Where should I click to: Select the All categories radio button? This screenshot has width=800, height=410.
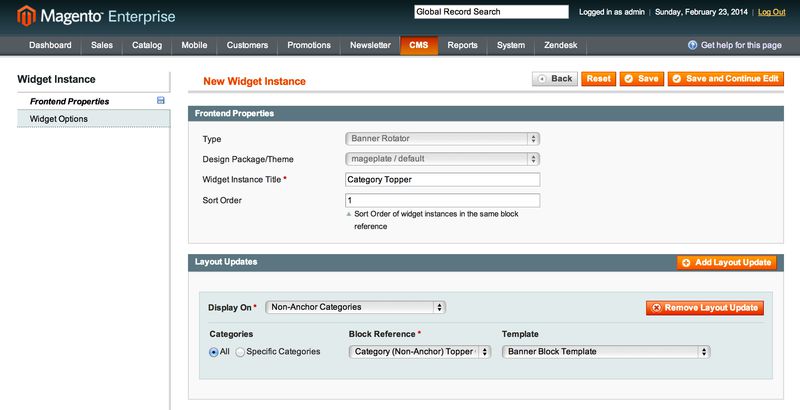(214, 352)
